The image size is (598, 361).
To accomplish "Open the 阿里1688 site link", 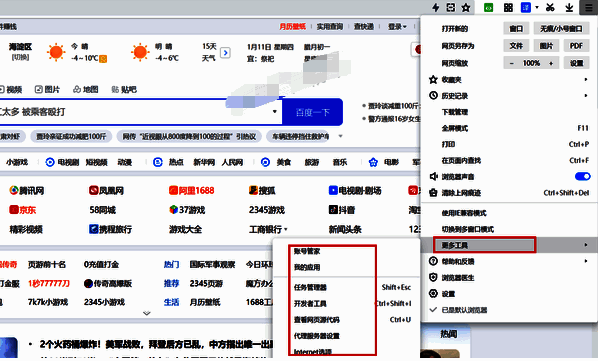I will (x=191, y=190).
